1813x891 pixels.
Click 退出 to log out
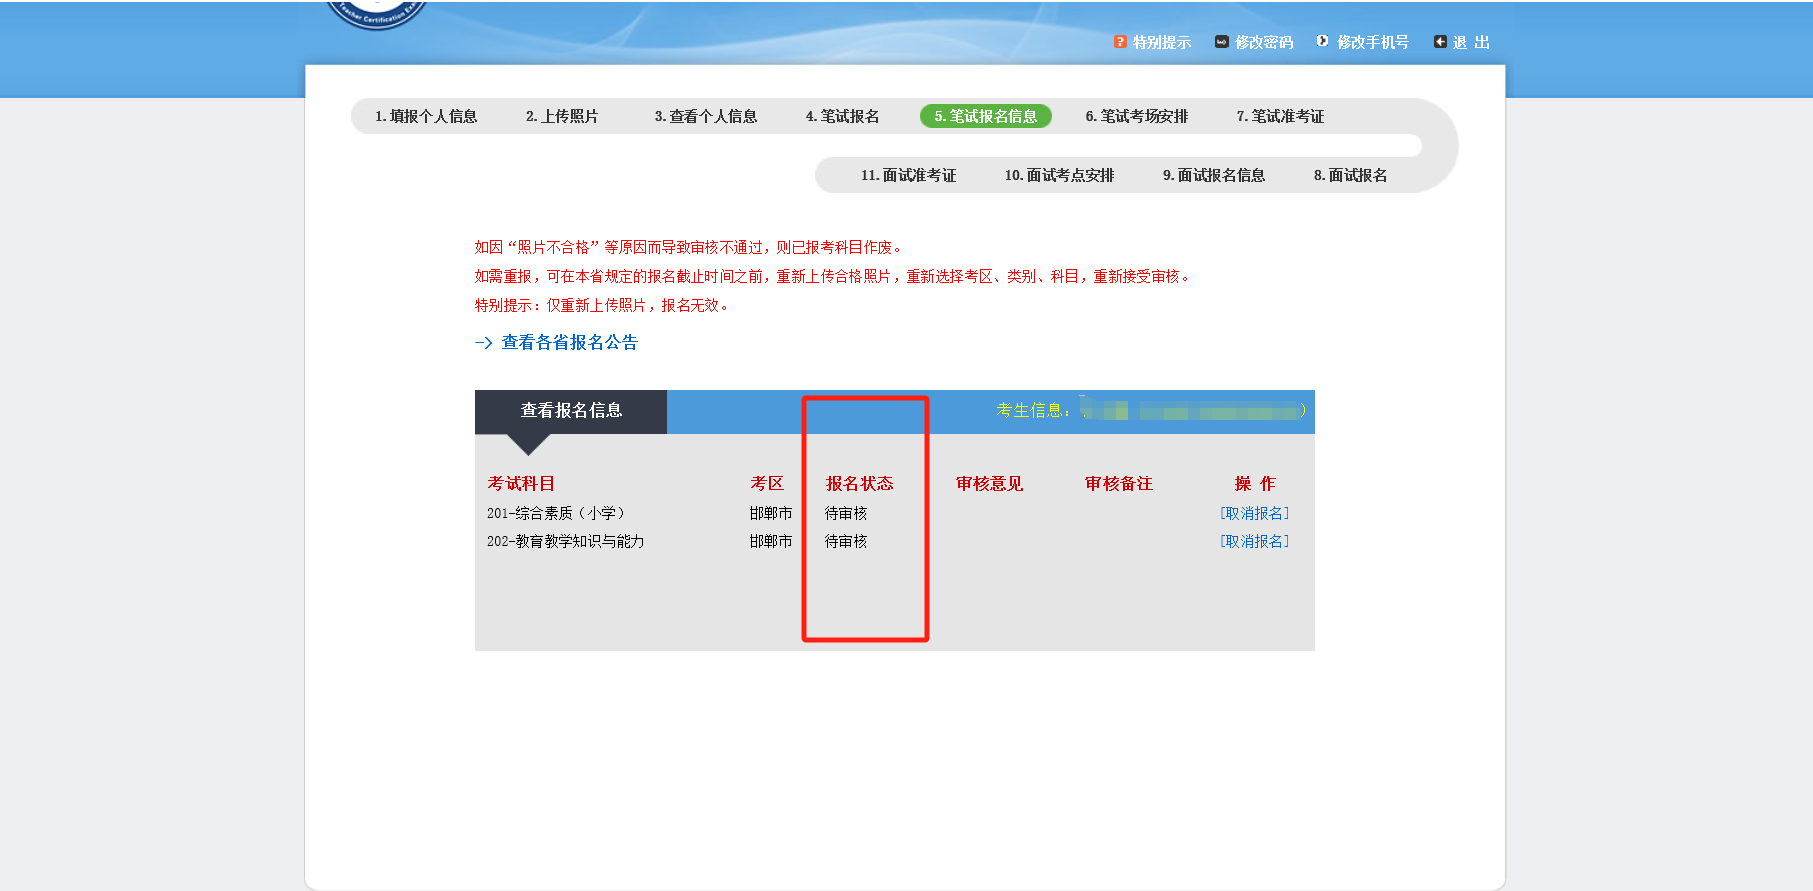pyautogui.click(x=1471, y=42)
